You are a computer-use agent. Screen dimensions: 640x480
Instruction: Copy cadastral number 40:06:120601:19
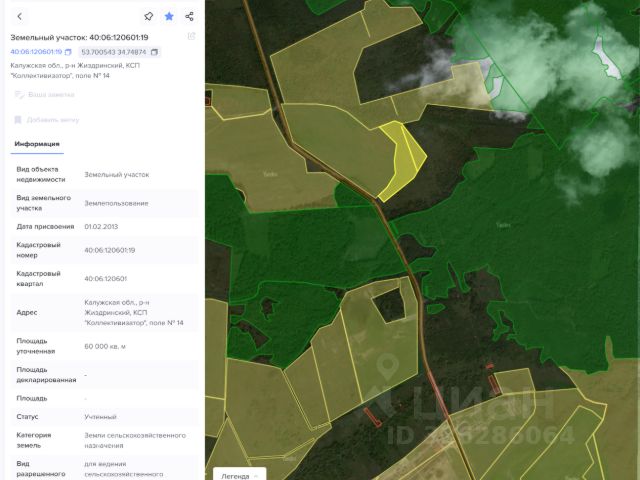68,52
